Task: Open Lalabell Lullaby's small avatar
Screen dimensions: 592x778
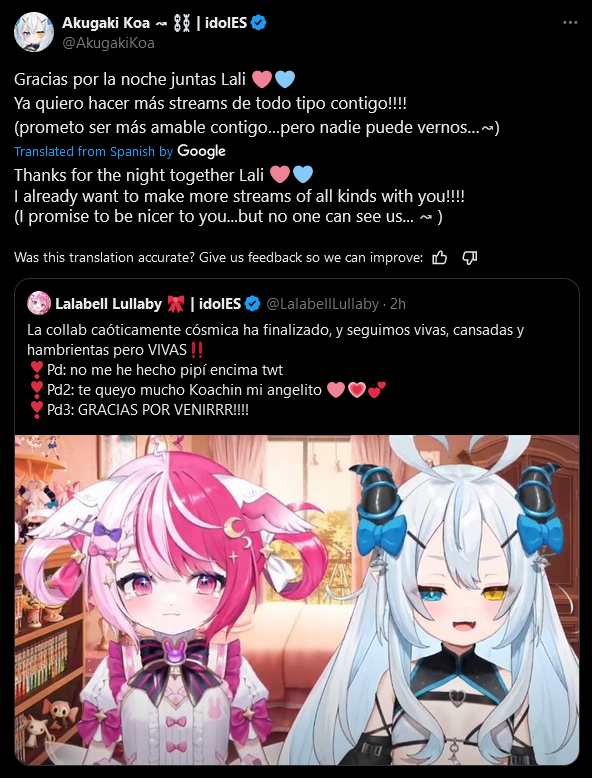Action: (x=39, y=303)
